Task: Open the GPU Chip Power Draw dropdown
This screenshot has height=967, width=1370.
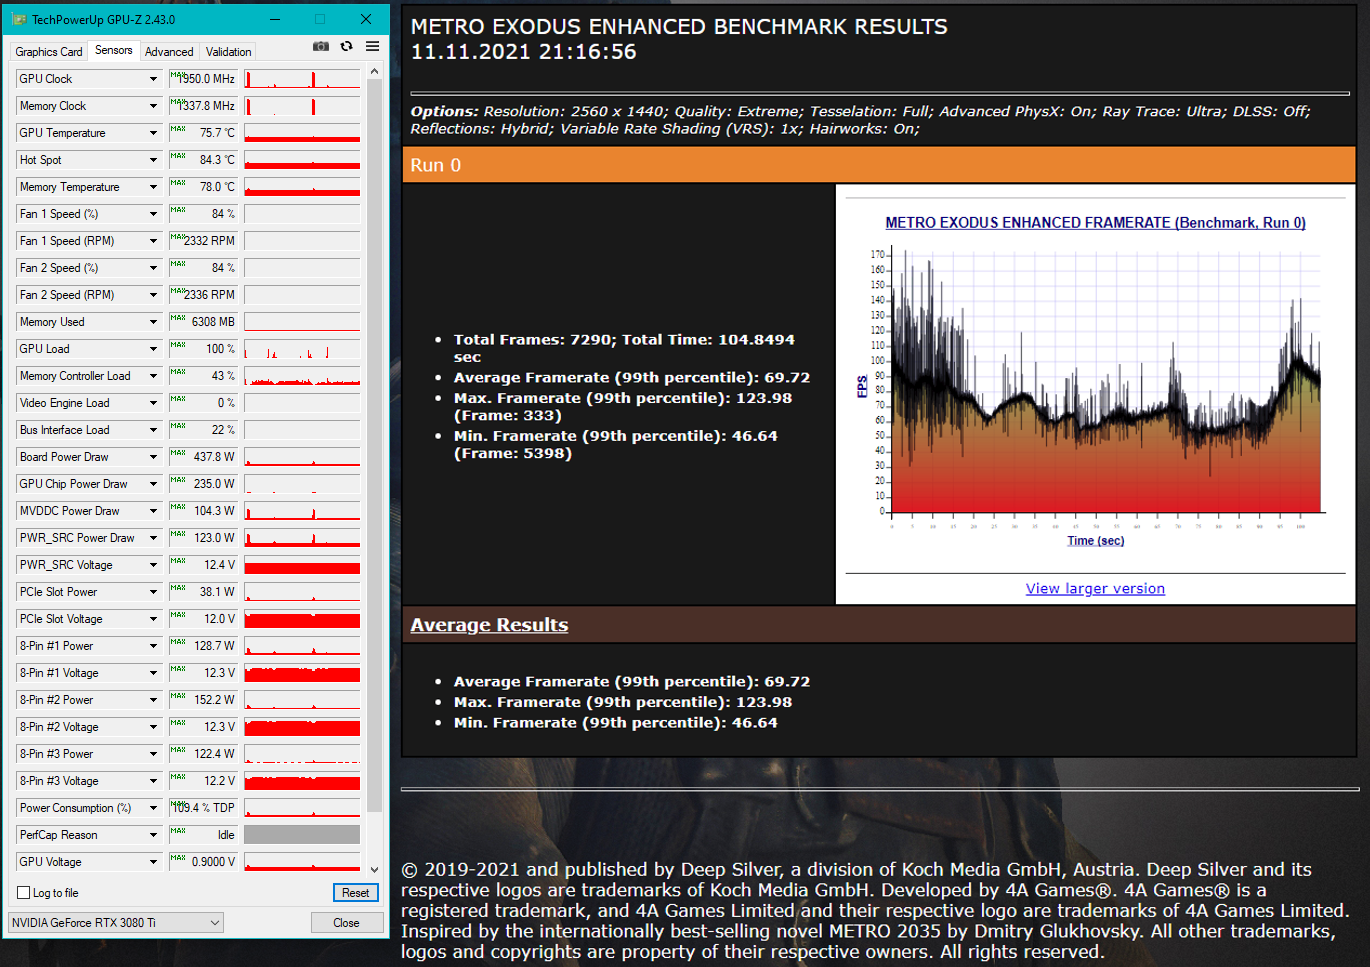Action: [x=153, y=484]
